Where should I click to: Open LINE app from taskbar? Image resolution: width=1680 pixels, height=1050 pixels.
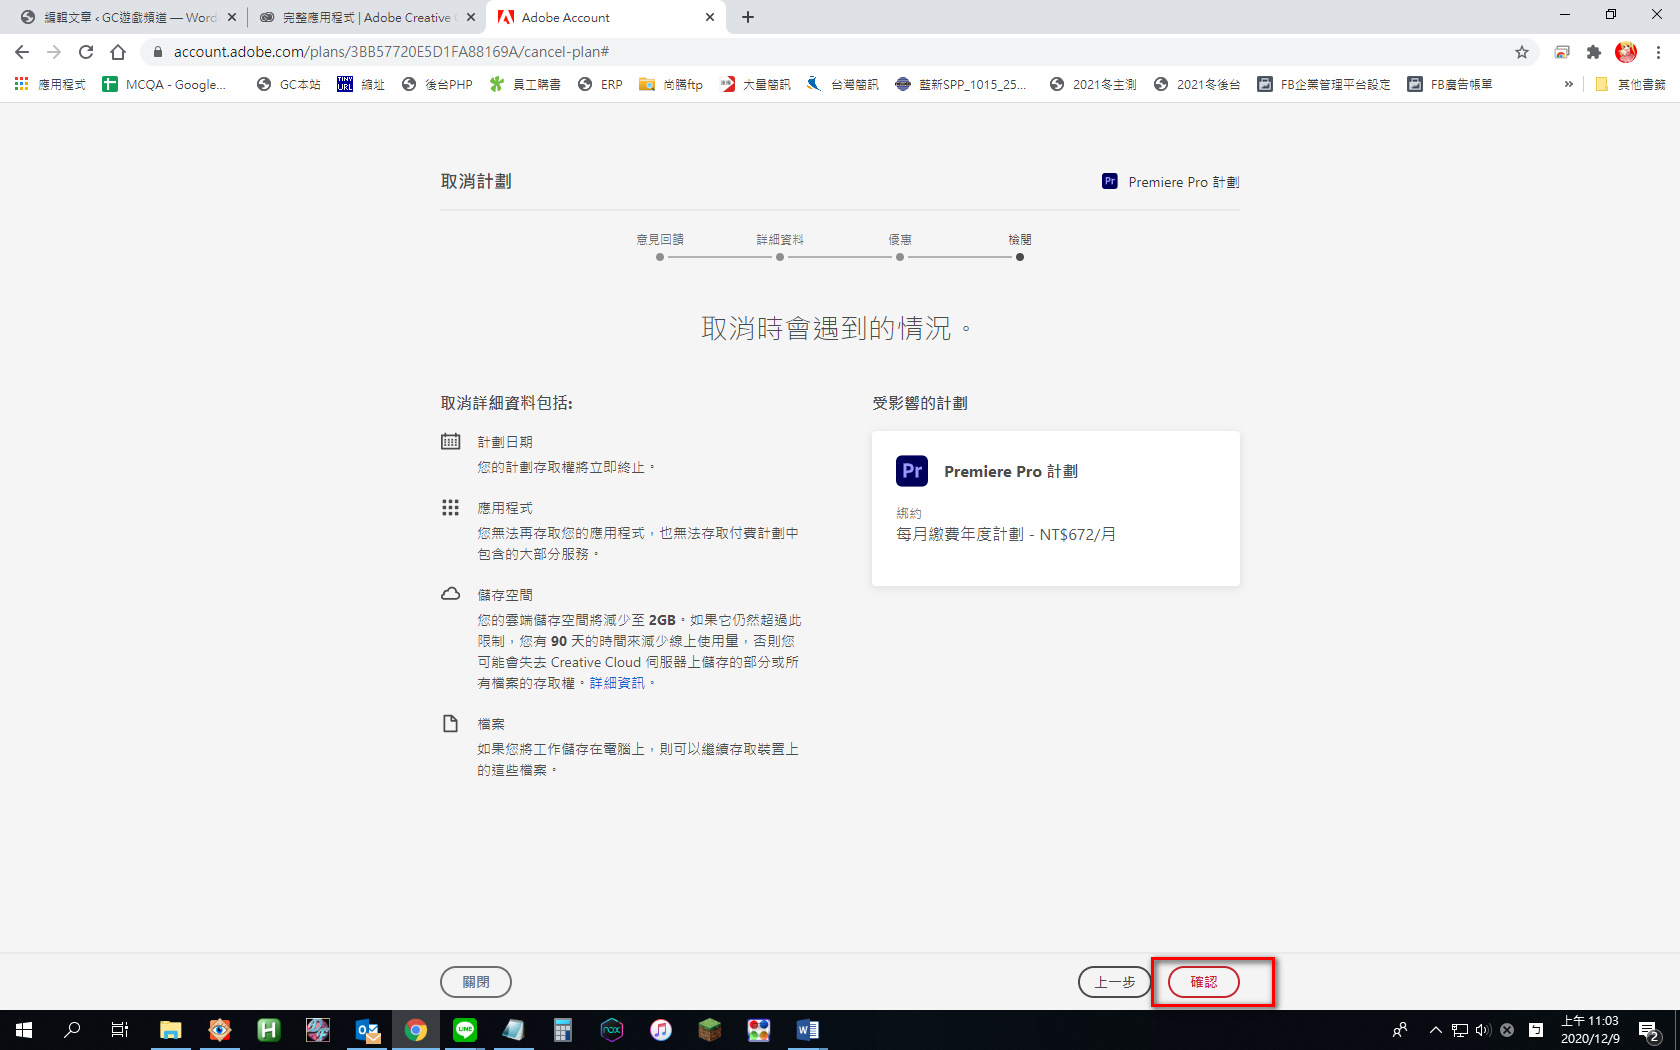tap(465, 1030)
